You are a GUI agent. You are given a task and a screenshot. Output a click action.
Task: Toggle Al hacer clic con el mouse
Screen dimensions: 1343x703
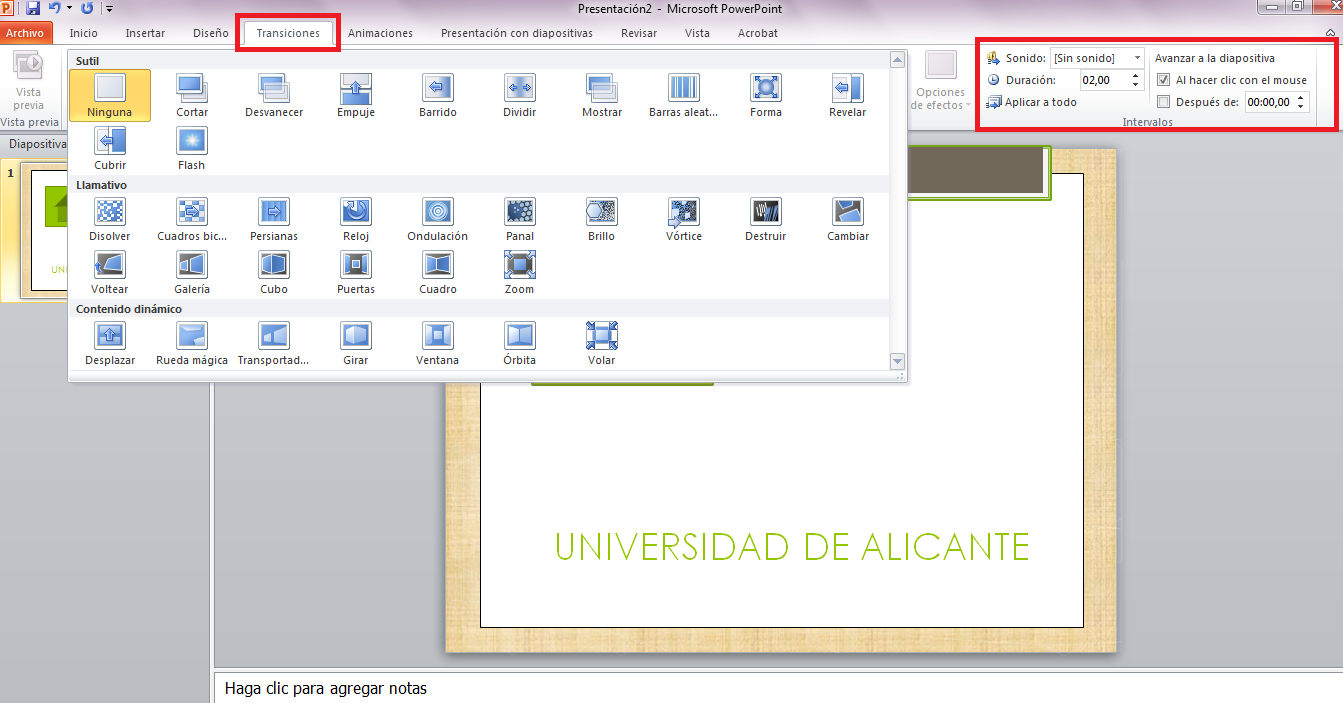[x=1163, y=80]
